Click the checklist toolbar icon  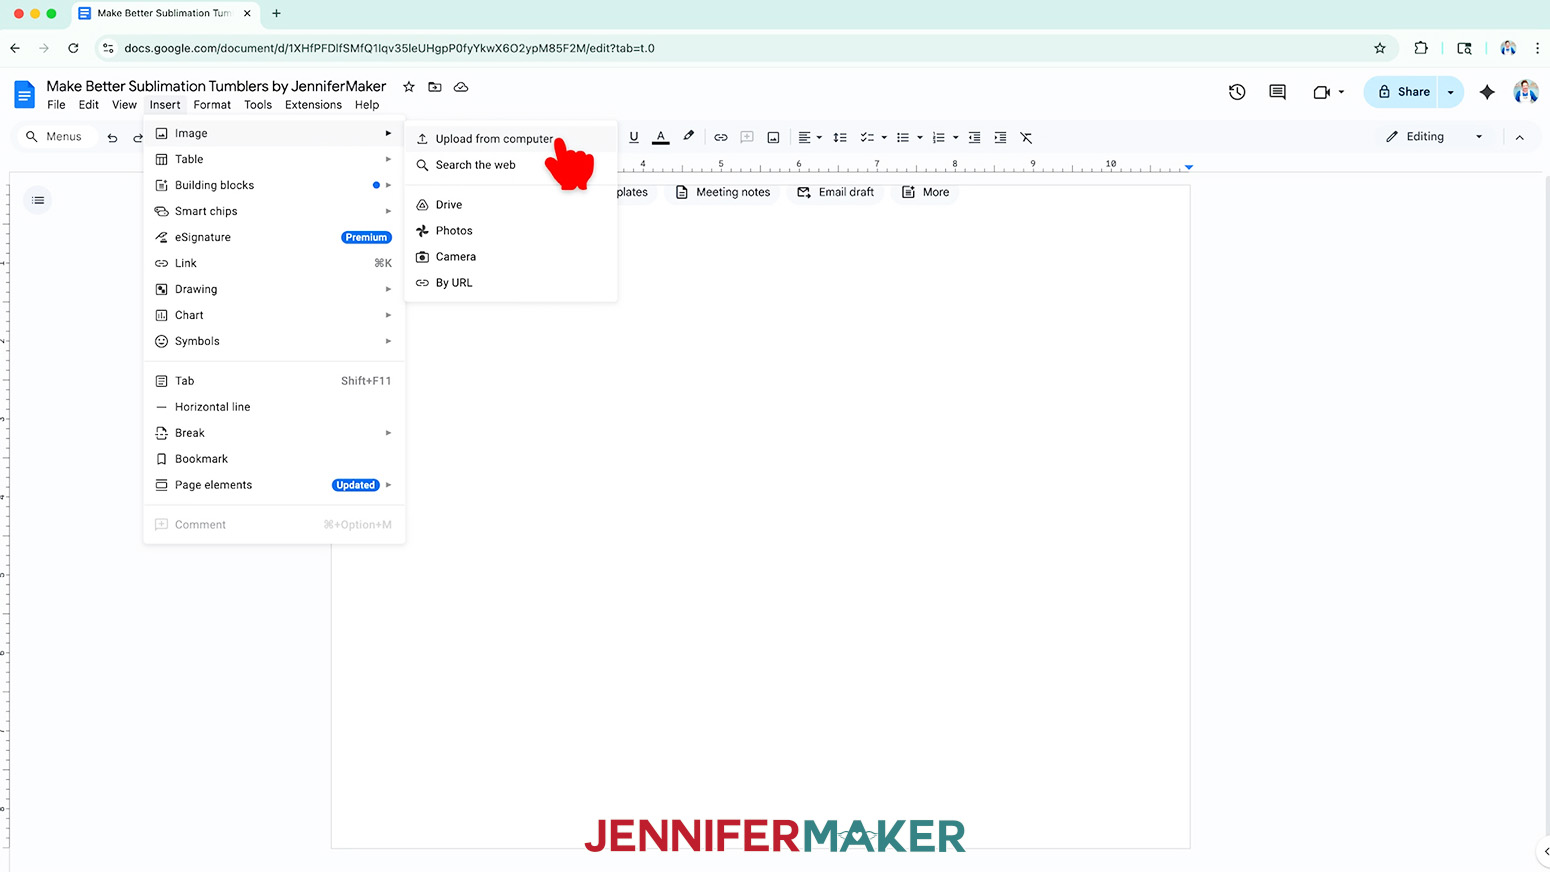[867, 137]
